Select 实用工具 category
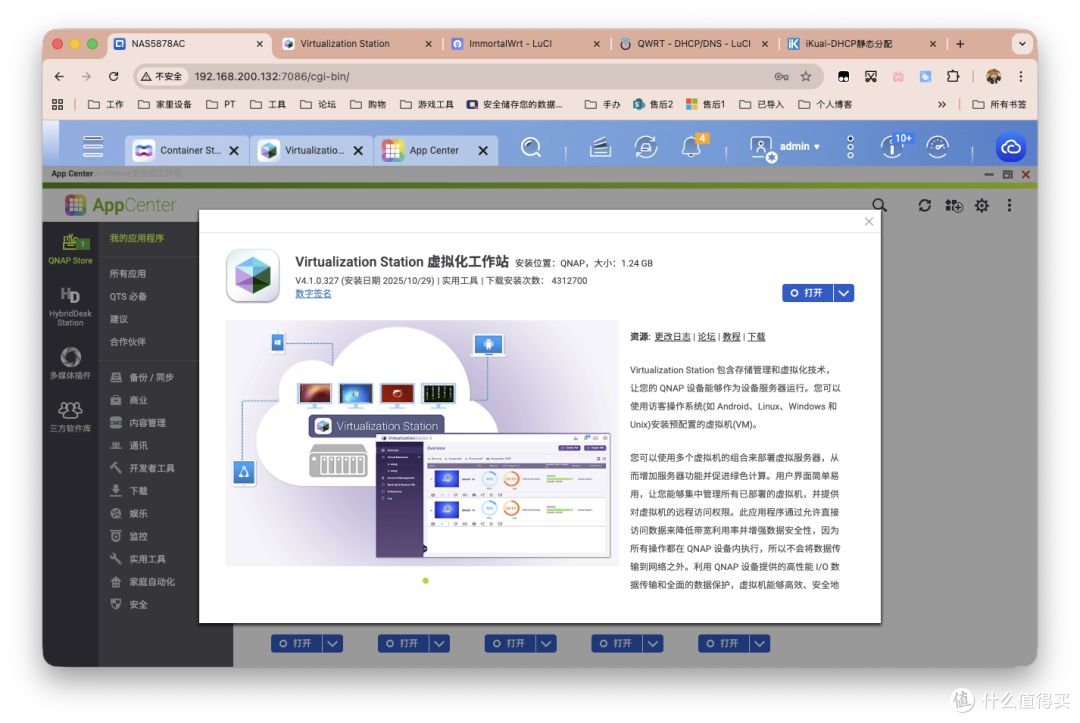Screen dimensions: 1080x723 (138, 559)
